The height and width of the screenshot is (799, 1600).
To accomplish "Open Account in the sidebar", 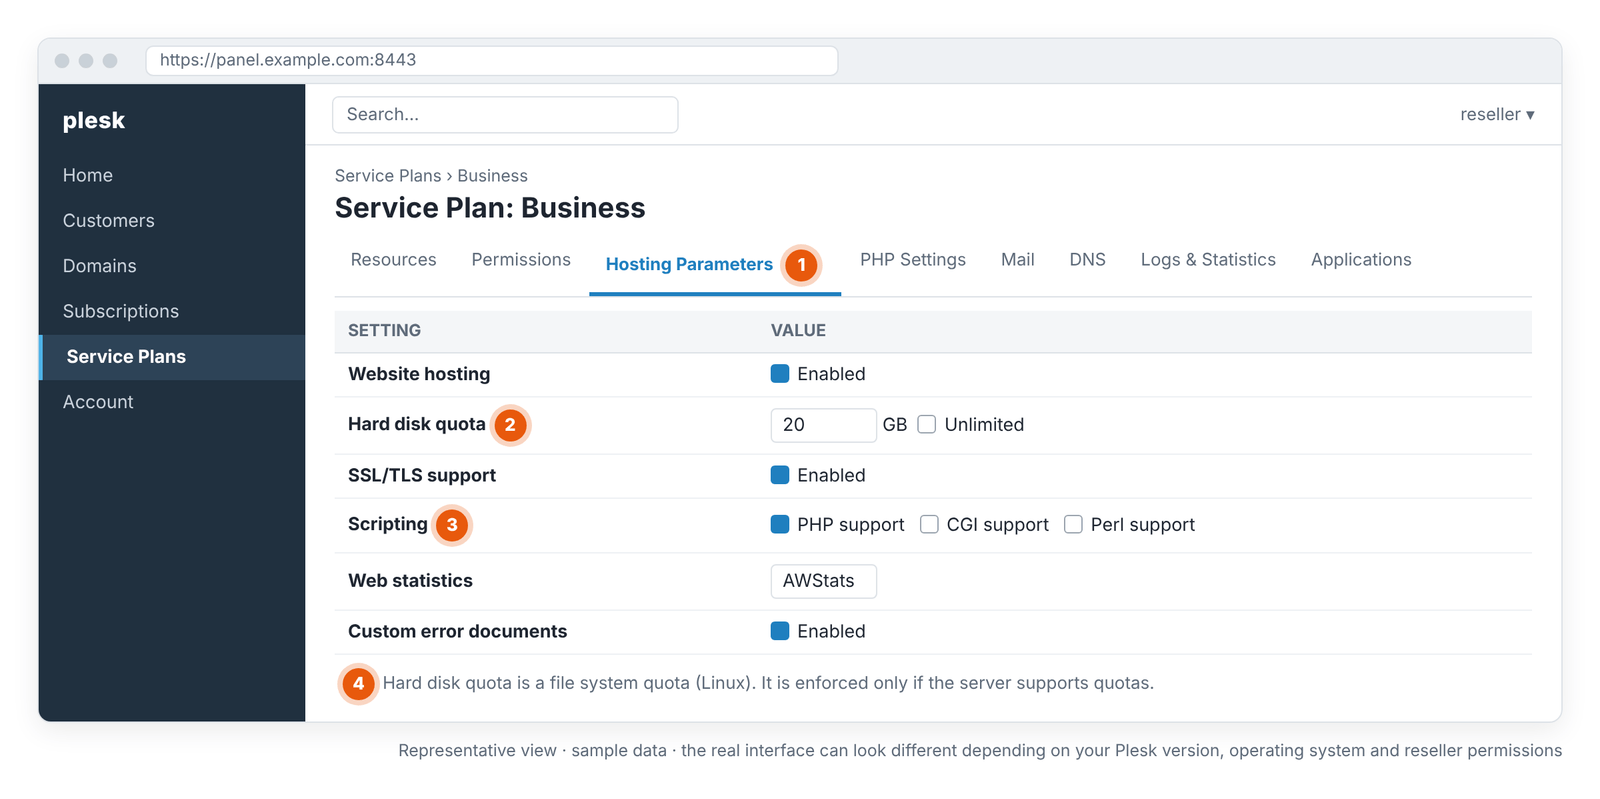I will point(172,402).
